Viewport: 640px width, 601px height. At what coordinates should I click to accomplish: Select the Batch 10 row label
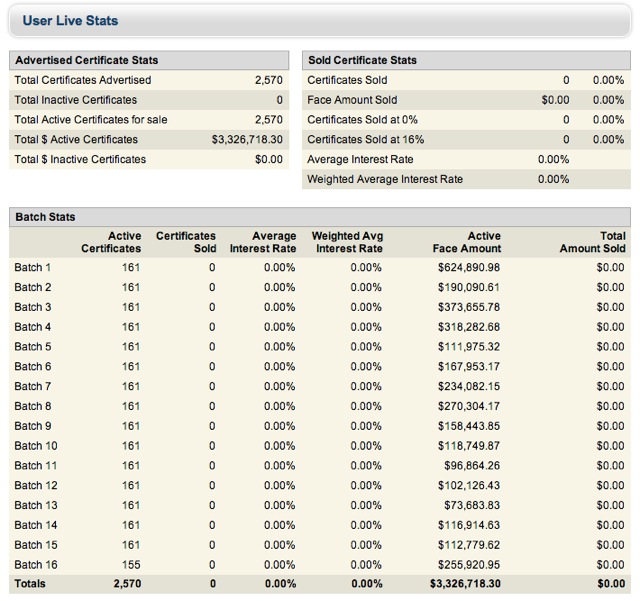pos(36,446)
